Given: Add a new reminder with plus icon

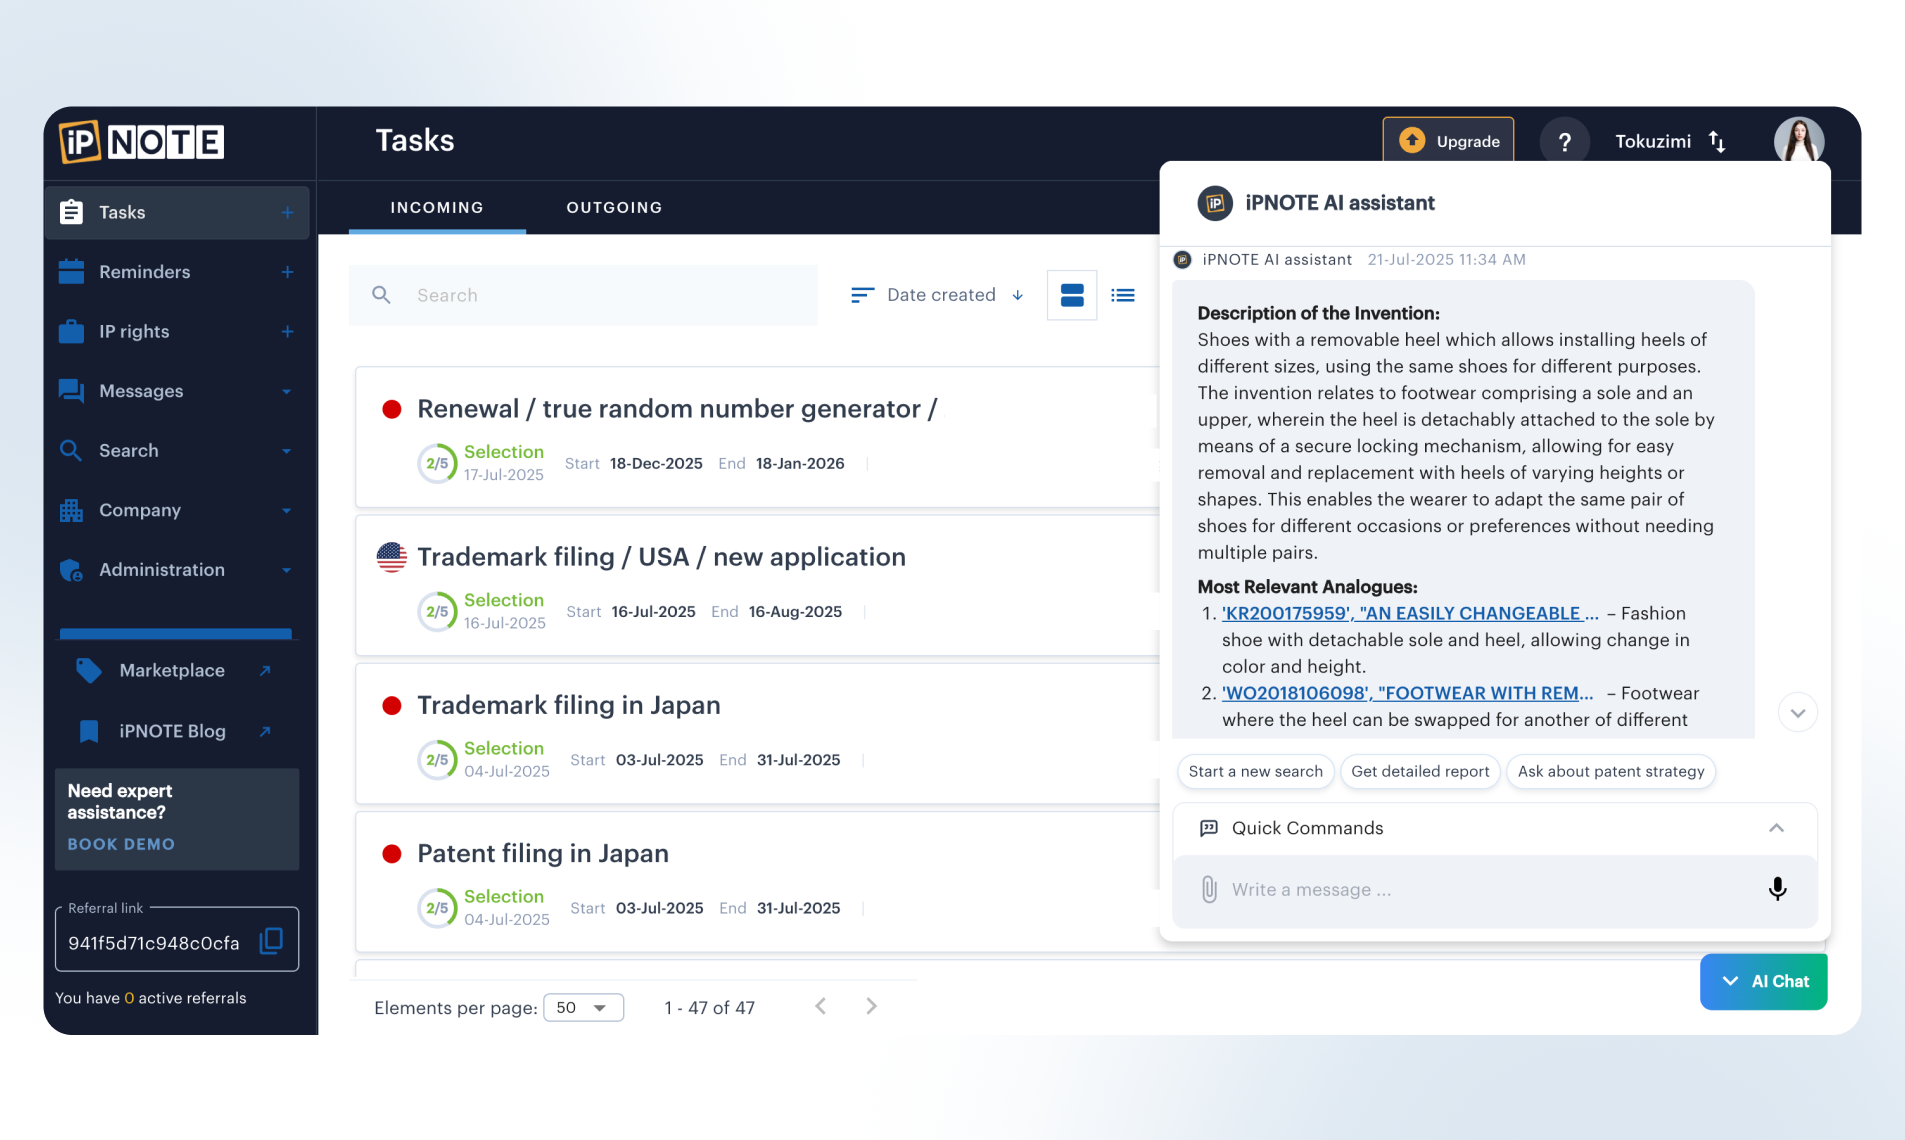Looking at the screenshot, I should [287, 272].
